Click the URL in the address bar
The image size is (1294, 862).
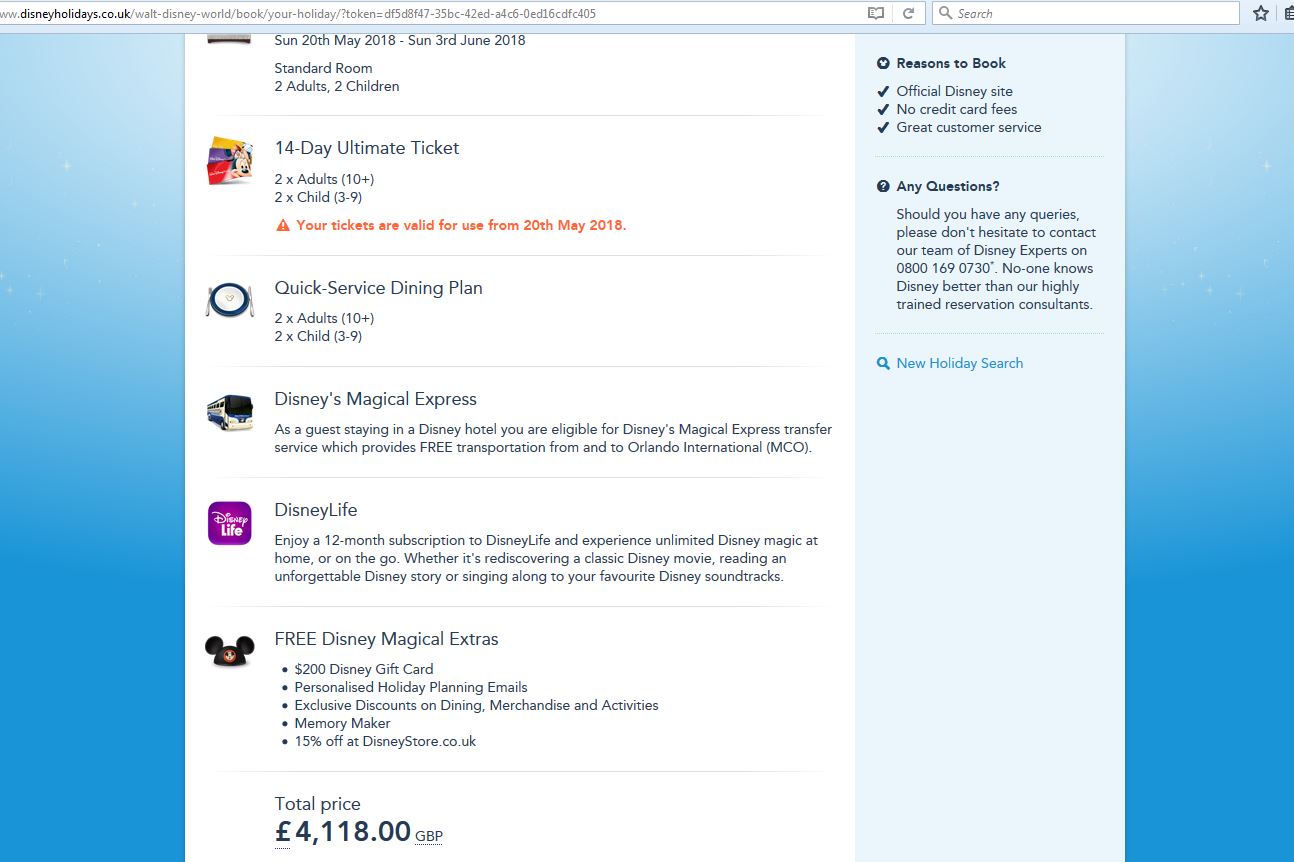pyautogui.click(x=300, y=13)
